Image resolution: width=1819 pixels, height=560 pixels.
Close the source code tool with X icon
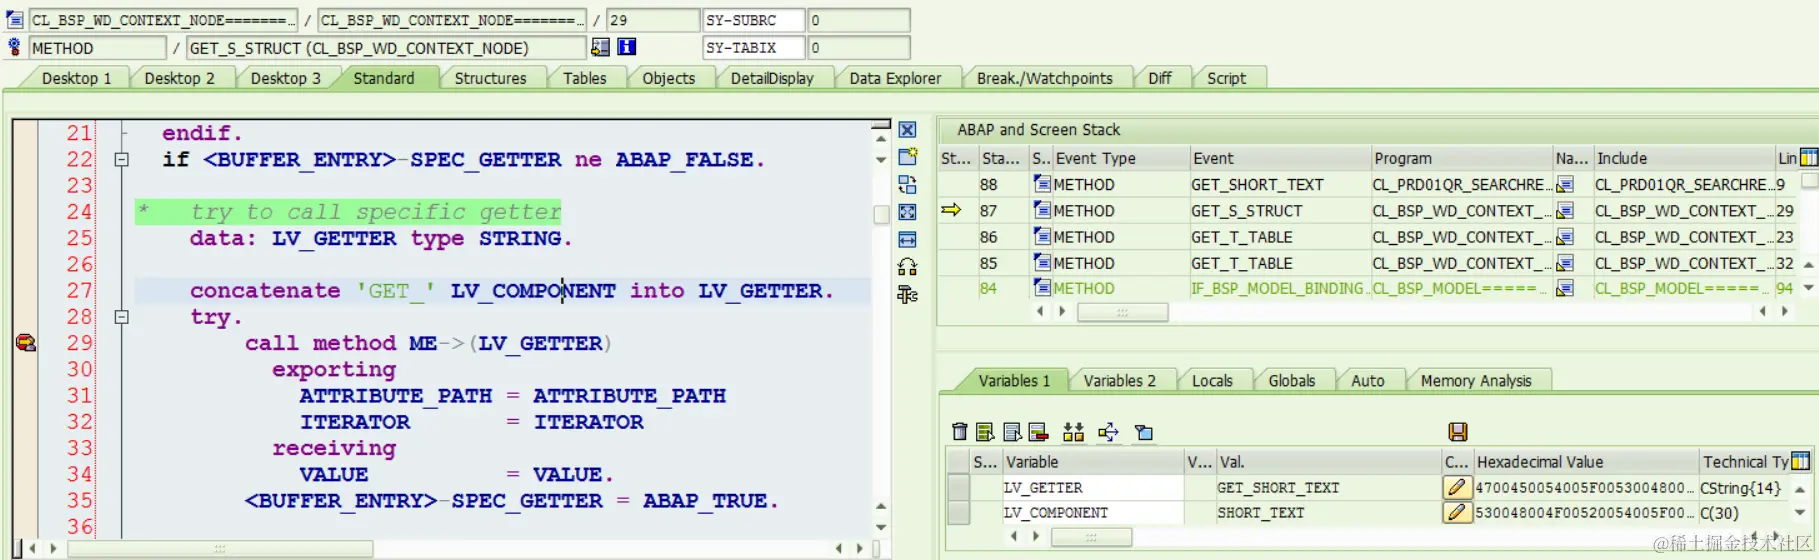click(907, 130)
